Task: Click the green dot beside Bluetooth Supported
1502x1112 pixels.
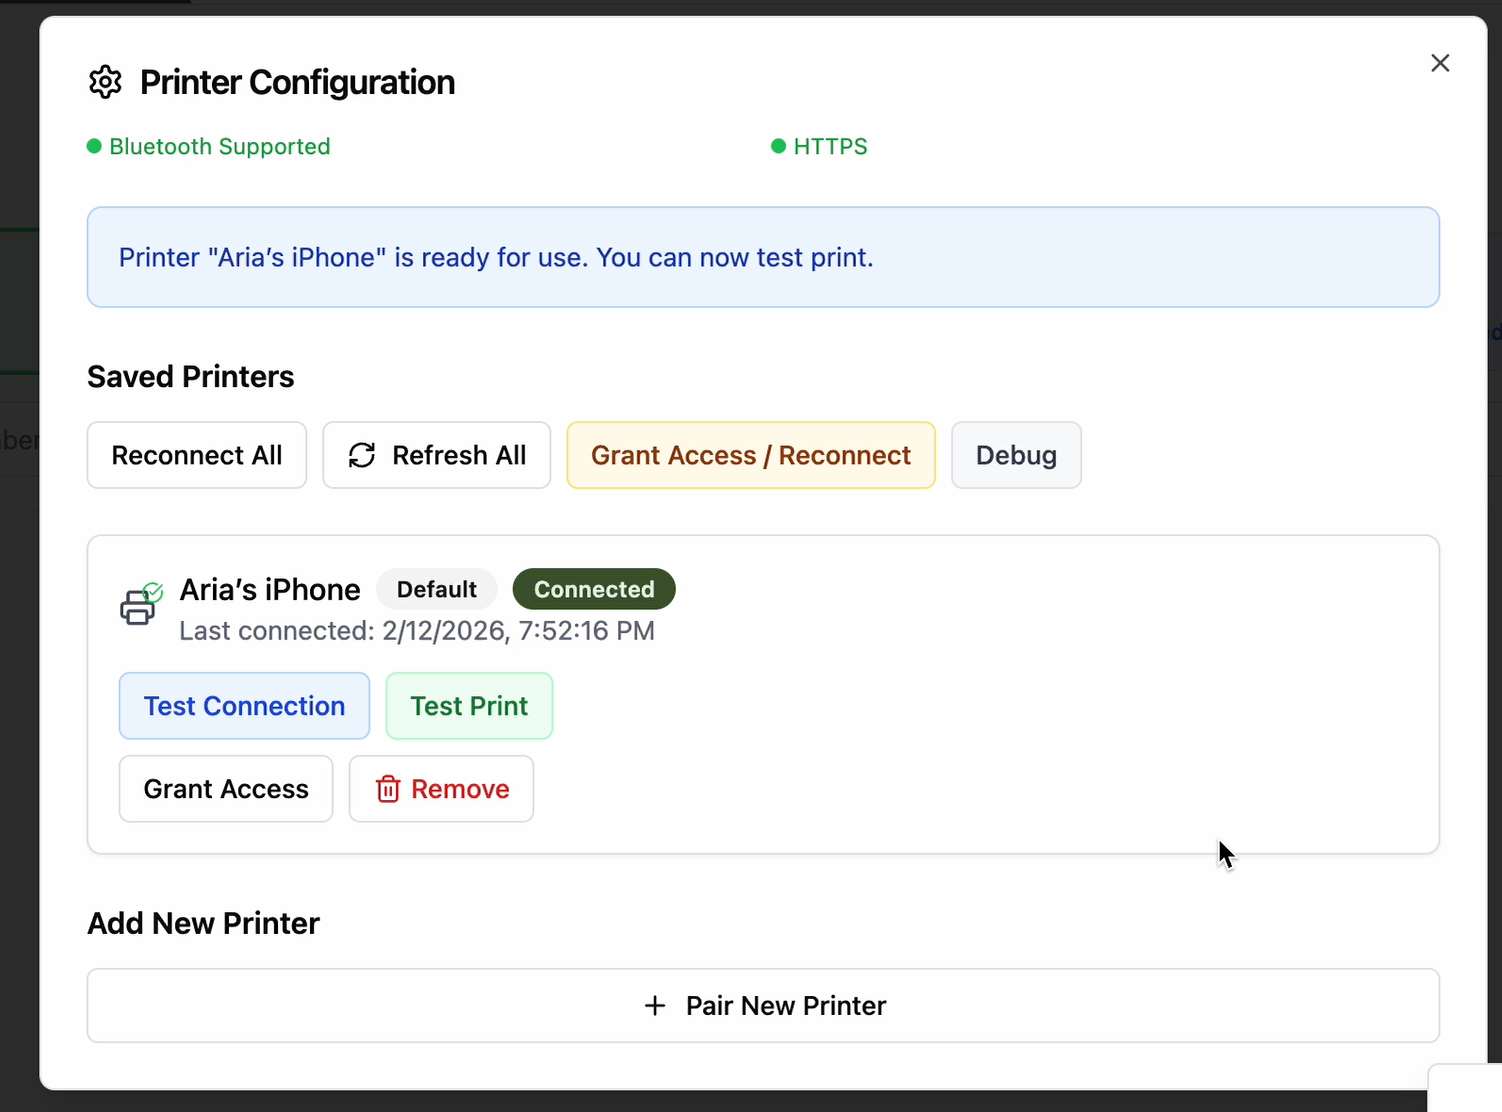Action: pyautogui.click(x=94, y=146)
